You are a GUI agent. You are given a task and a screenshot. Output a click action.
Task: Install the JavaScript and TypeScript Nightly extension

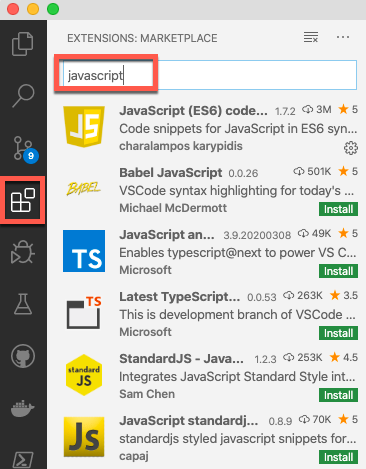click(338, 271)
